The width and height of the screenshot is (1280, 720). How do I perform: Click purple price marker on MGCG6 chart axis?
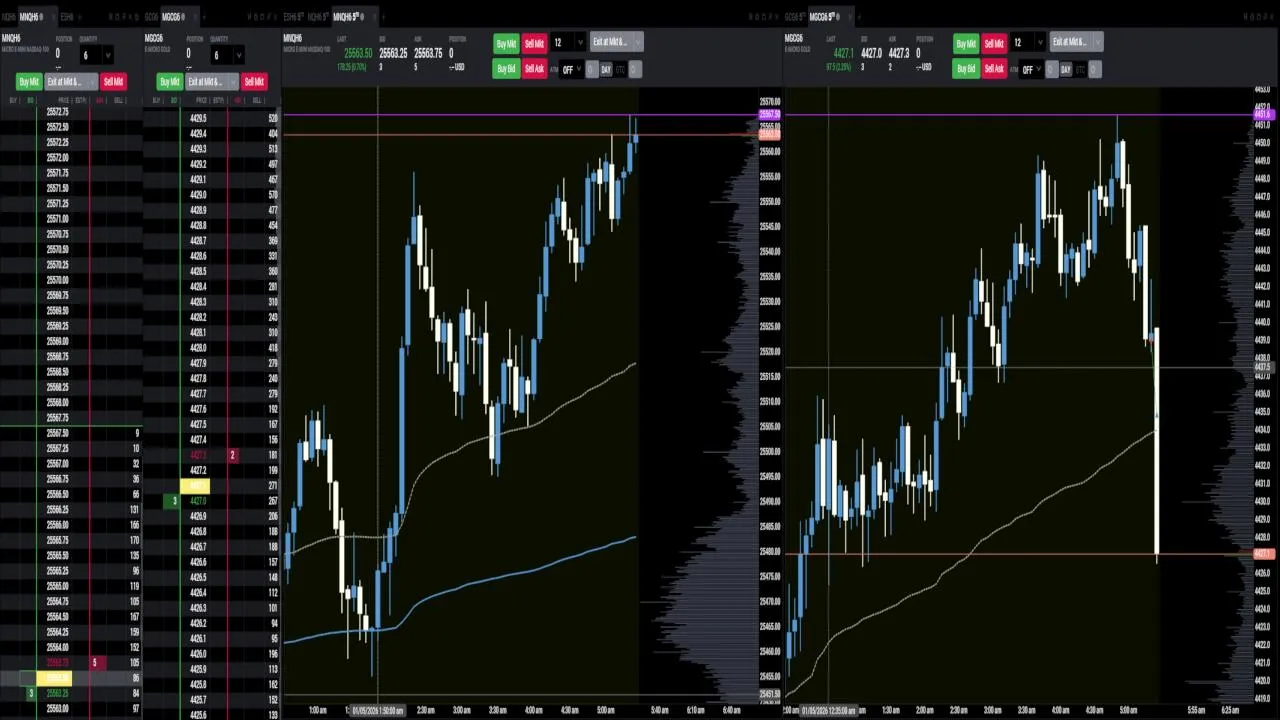click(1264, 115)
